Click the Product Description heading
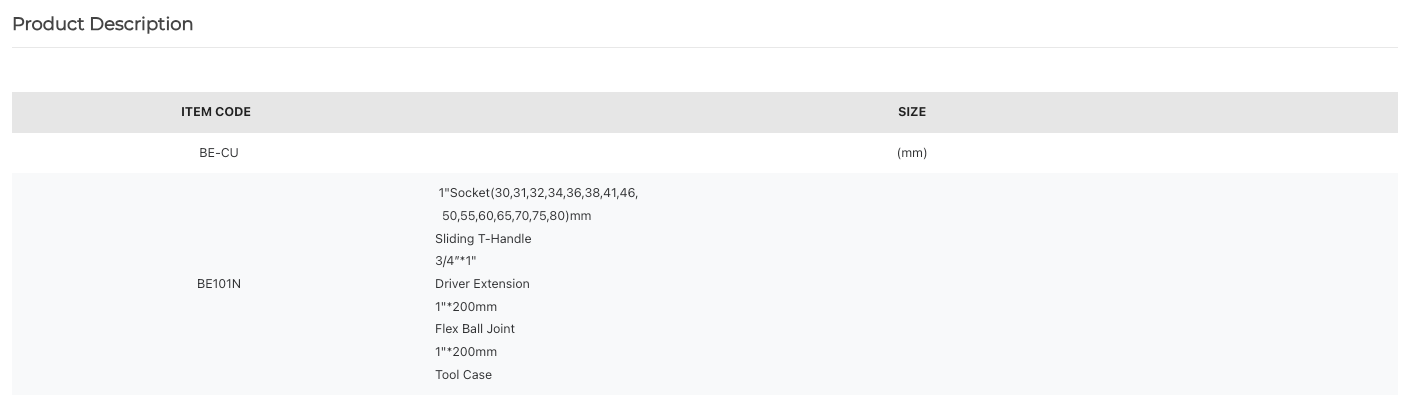1414x409 pixels. click(103, 24)
